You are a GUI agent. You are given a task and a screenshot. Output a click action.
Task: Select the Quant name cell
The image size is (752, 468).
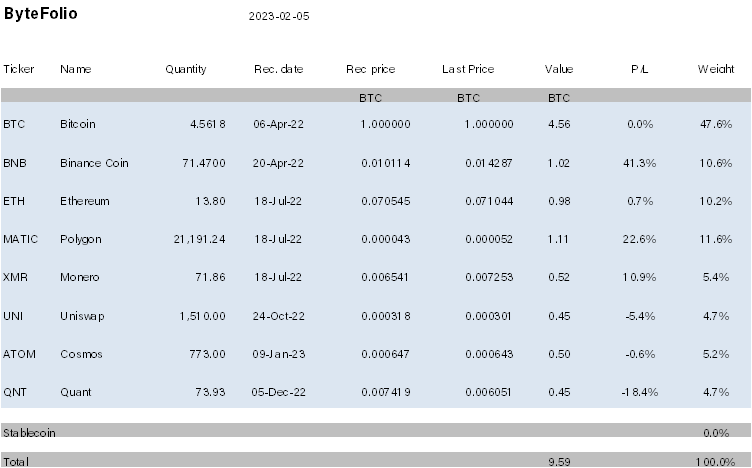pyautogui.click(x=75, y=392)
